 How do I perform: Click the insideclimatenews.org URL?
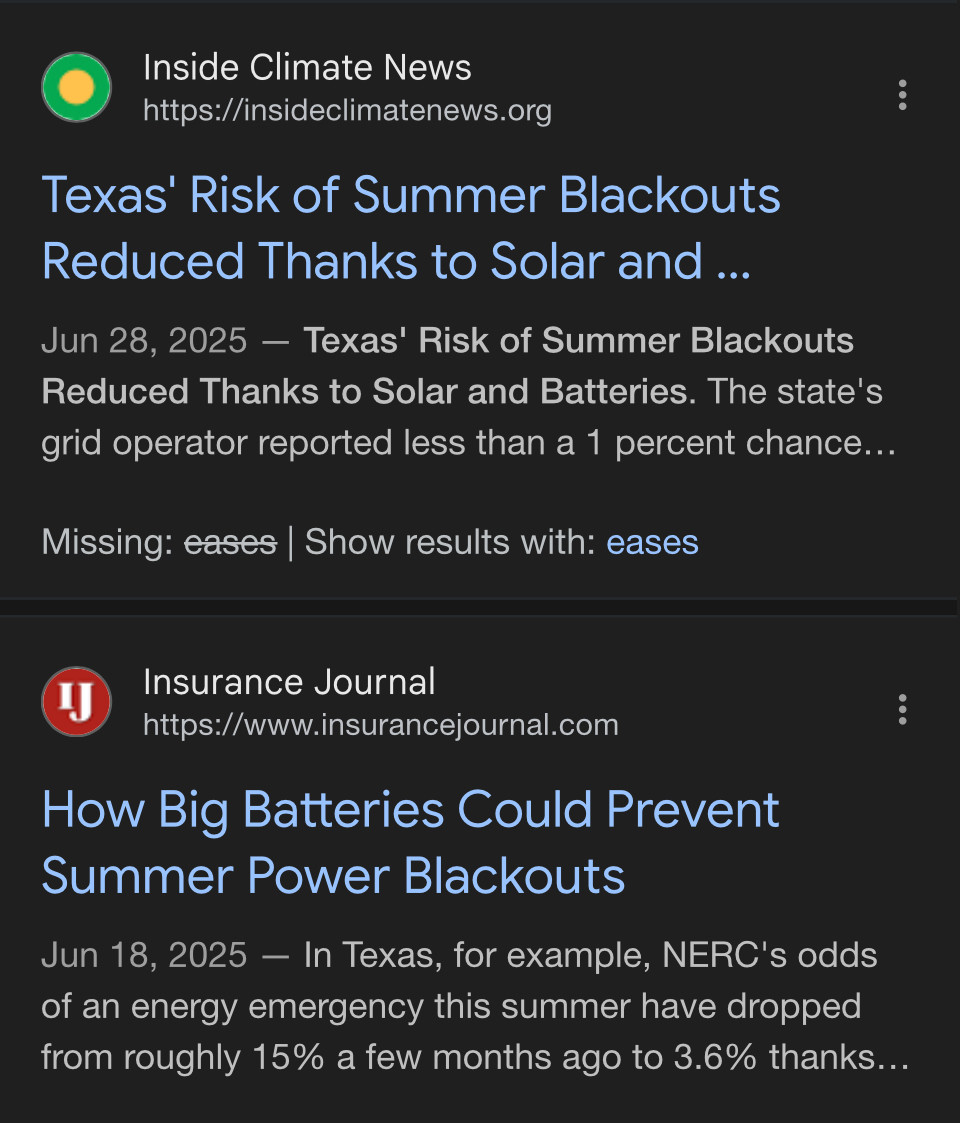[347, 111]
